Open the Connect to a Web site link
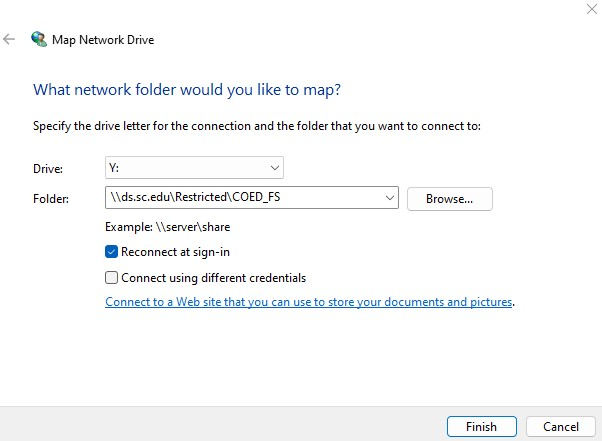 309,302
